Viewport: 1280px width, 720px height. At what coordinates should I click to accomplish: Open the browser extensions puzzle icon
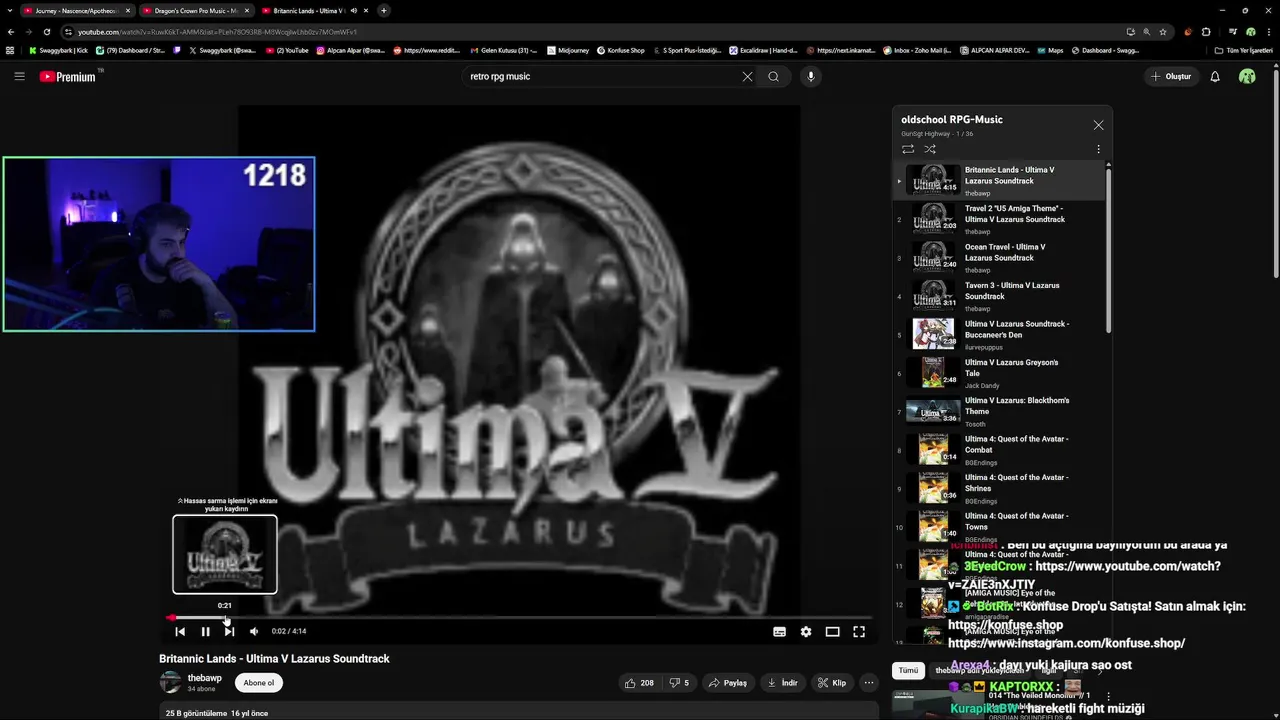point(1206,32)
